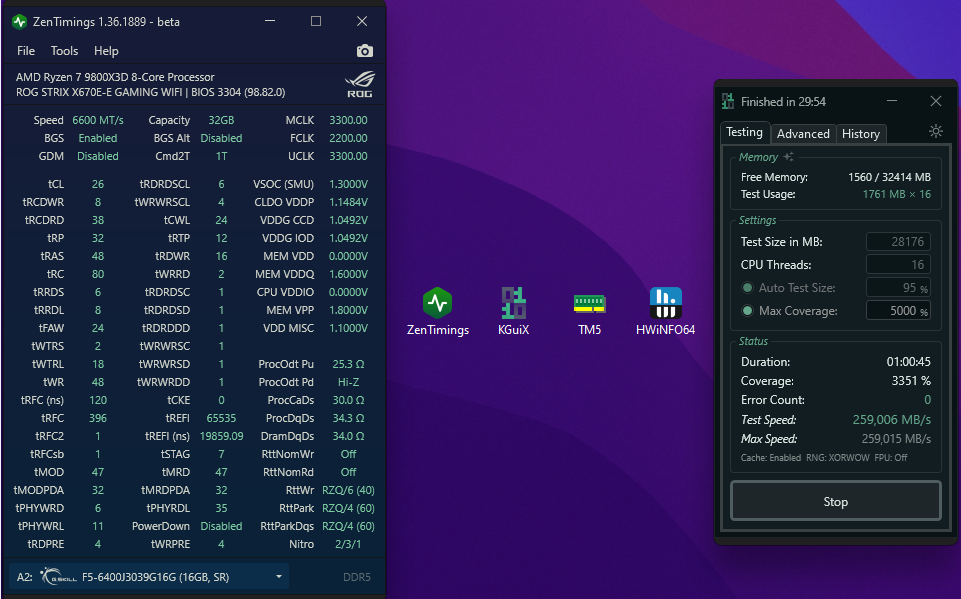961x599 pixels.
Task: Click the Max Coverage percent field
Action: (x=898, y=311)
